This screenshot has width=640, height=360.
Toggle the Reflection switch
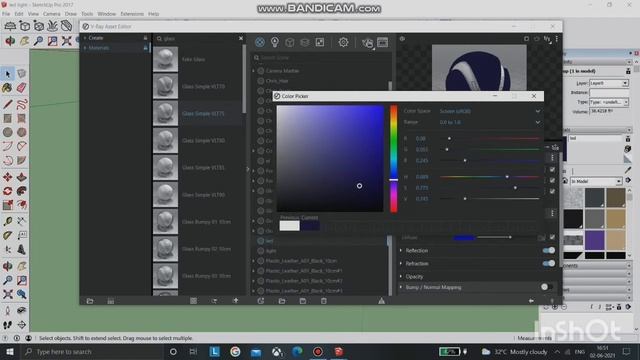[549, 250]
